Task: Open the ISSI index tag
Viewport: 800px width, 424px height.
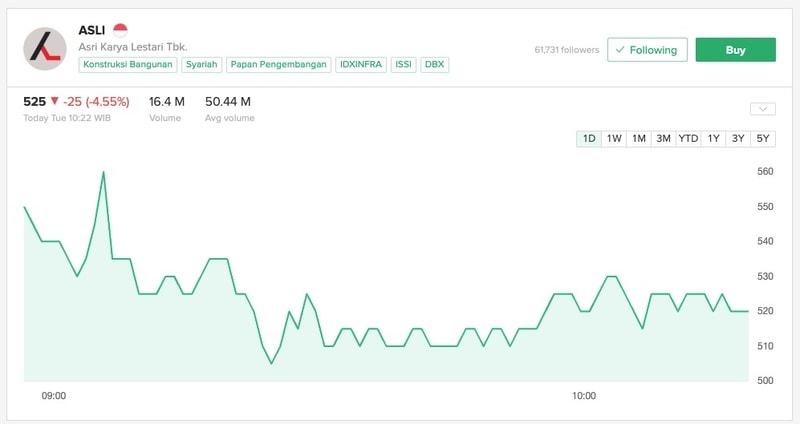Action: pos(404,64)
